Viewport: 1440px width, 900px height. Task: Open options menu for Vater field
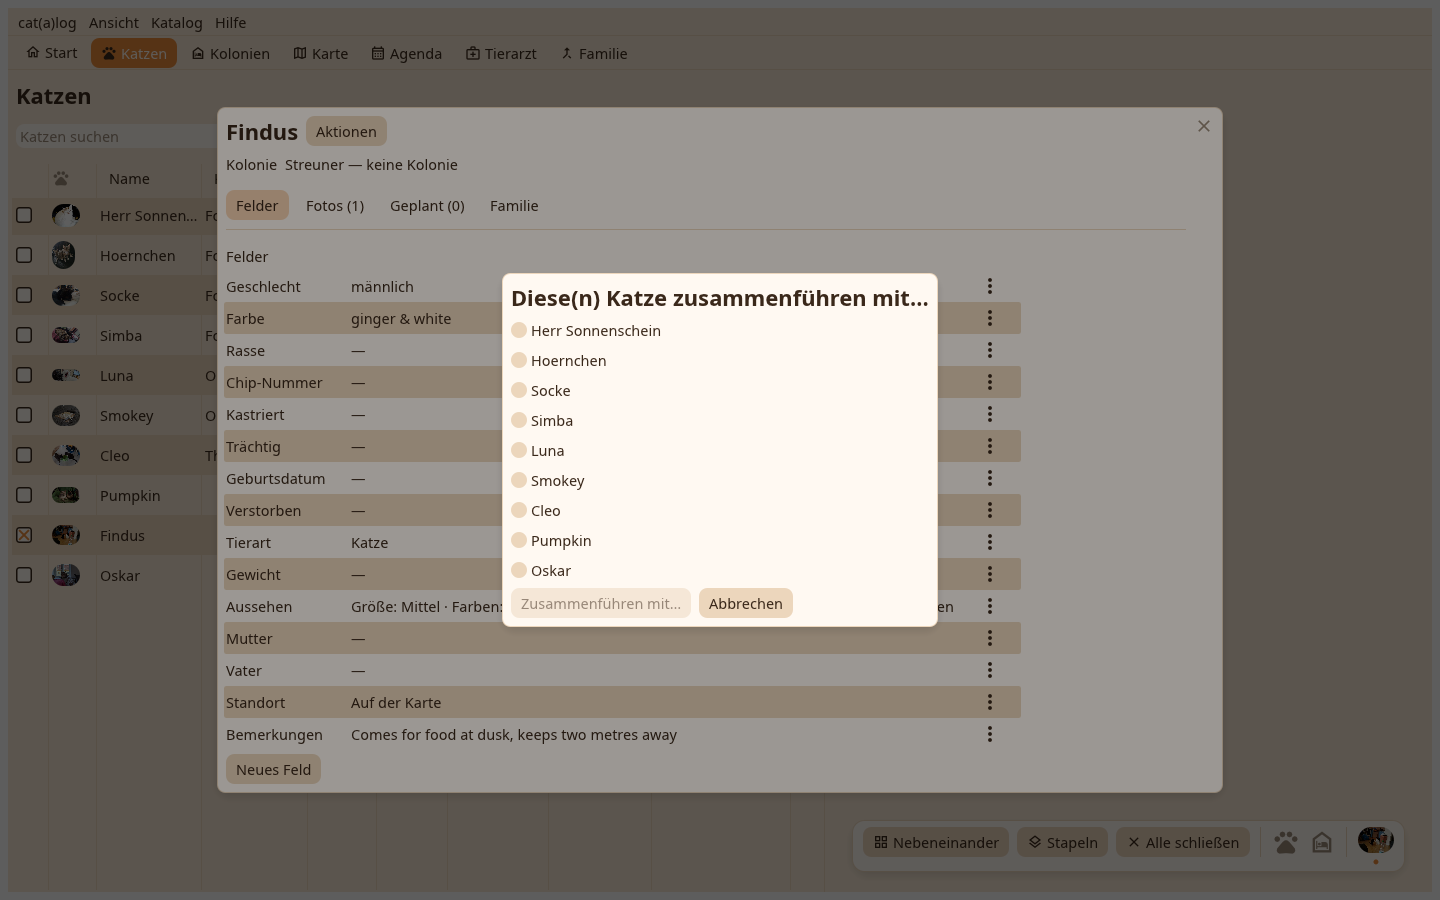pyautogui.click(x=990, y=670)
